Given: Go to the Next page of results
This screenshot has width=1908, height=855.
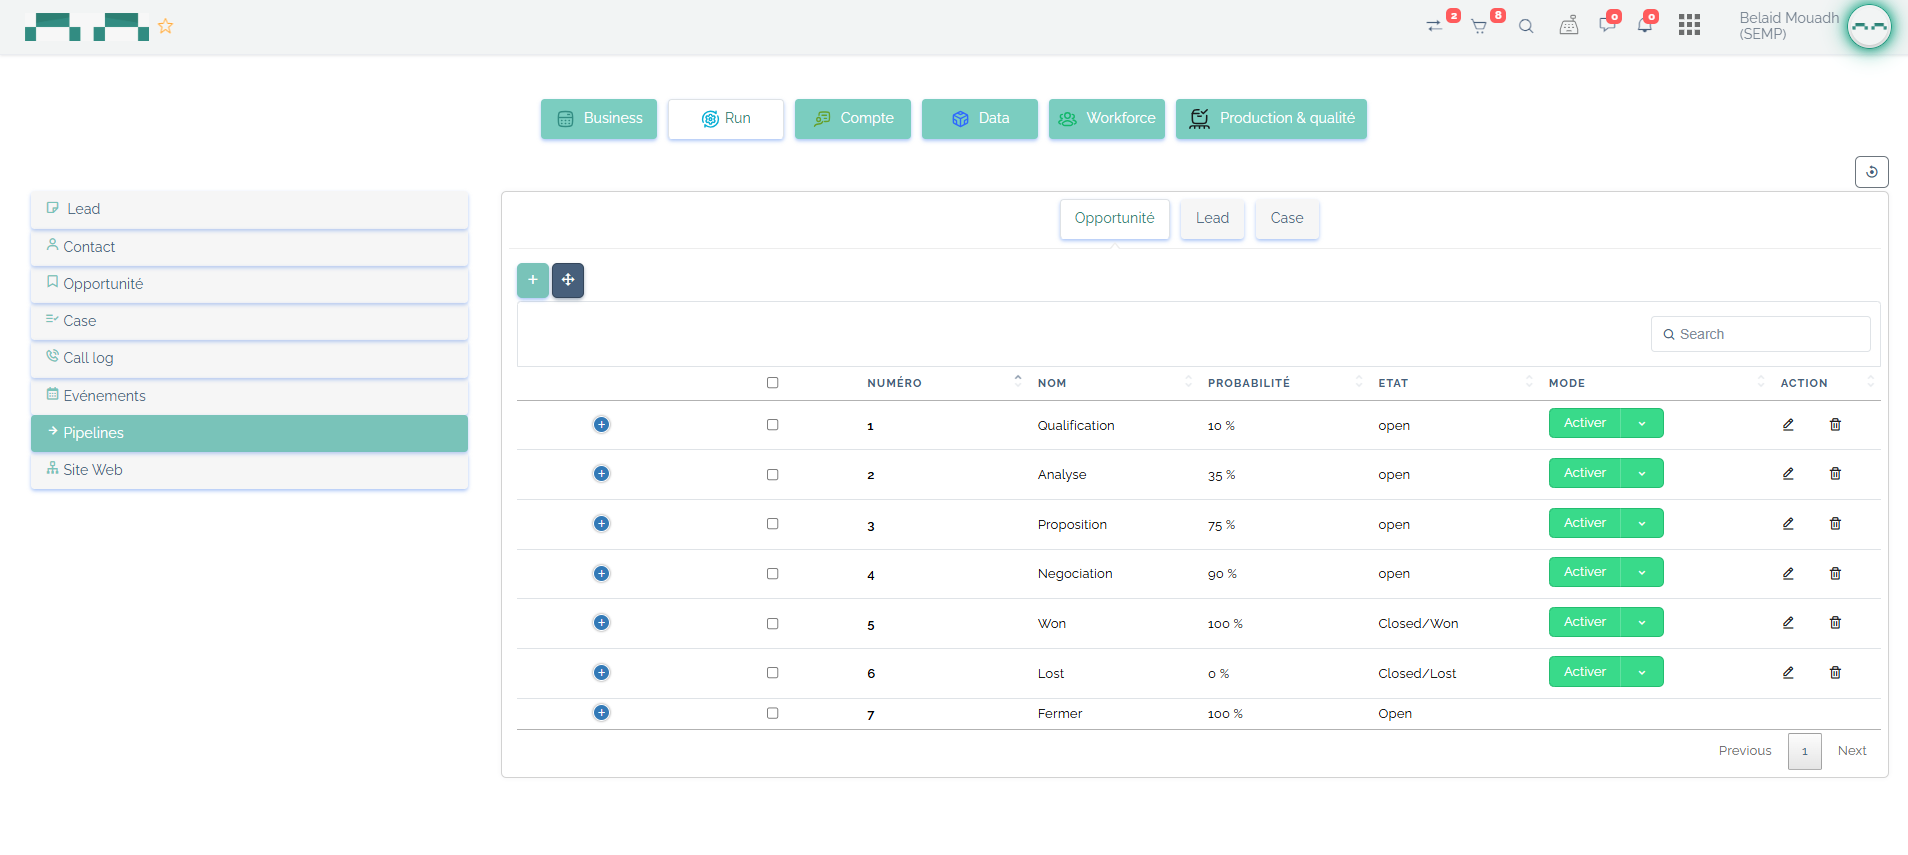Looking at the screenshot, I should [1852, 751].
